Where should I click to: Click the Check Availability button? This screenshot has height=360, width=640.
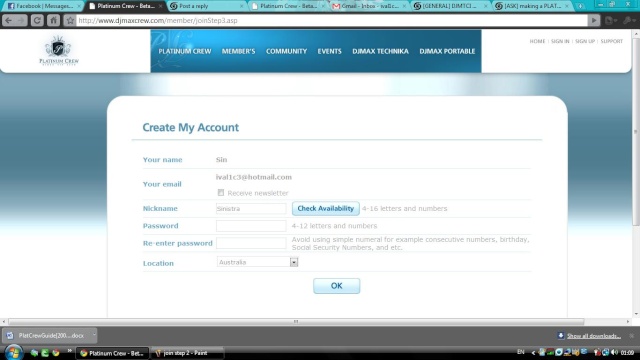[x=326, y=208]
